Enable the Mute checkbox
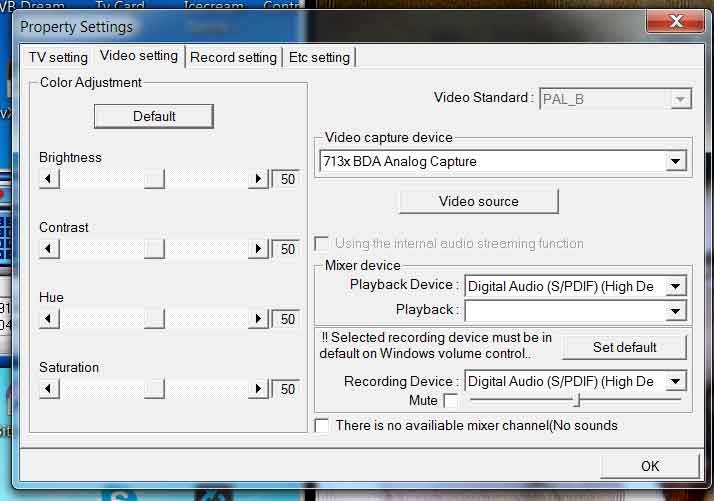This screenshot has width=714, height=501. tap(450, 401)
